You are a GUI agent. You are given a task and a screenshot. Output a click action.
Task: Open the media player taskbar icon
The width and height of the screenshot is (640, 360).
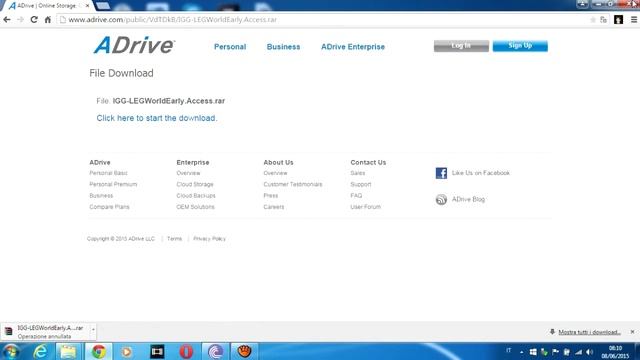pos(127,351)
